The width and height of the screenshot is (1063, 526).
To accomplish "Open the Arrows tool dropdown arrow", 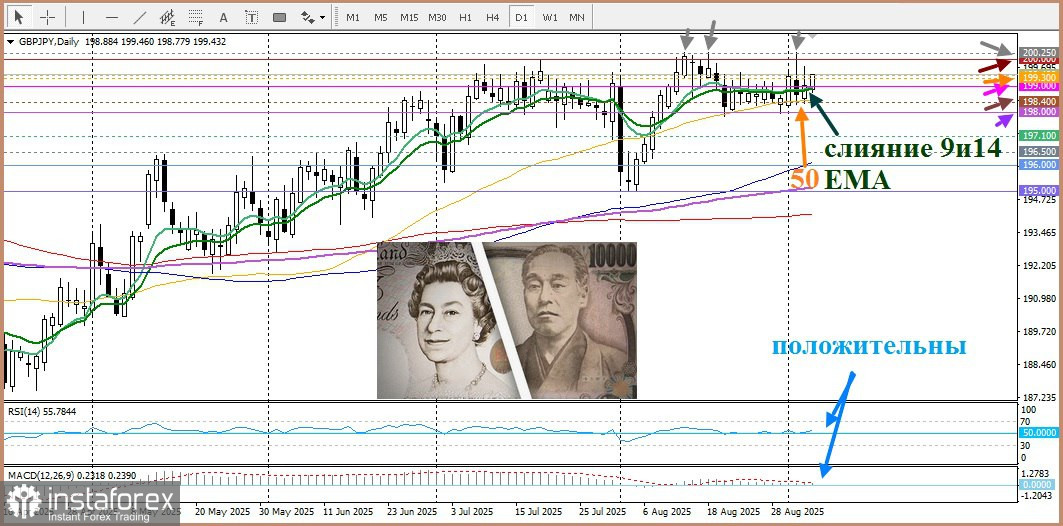I will 323,18.
